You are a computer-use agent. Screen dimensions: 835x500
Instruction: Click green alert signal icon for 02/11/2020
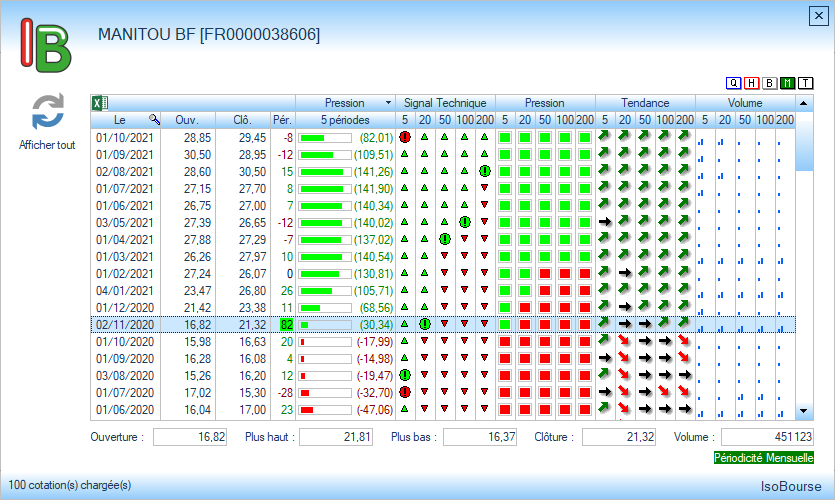tap(424, 324)
